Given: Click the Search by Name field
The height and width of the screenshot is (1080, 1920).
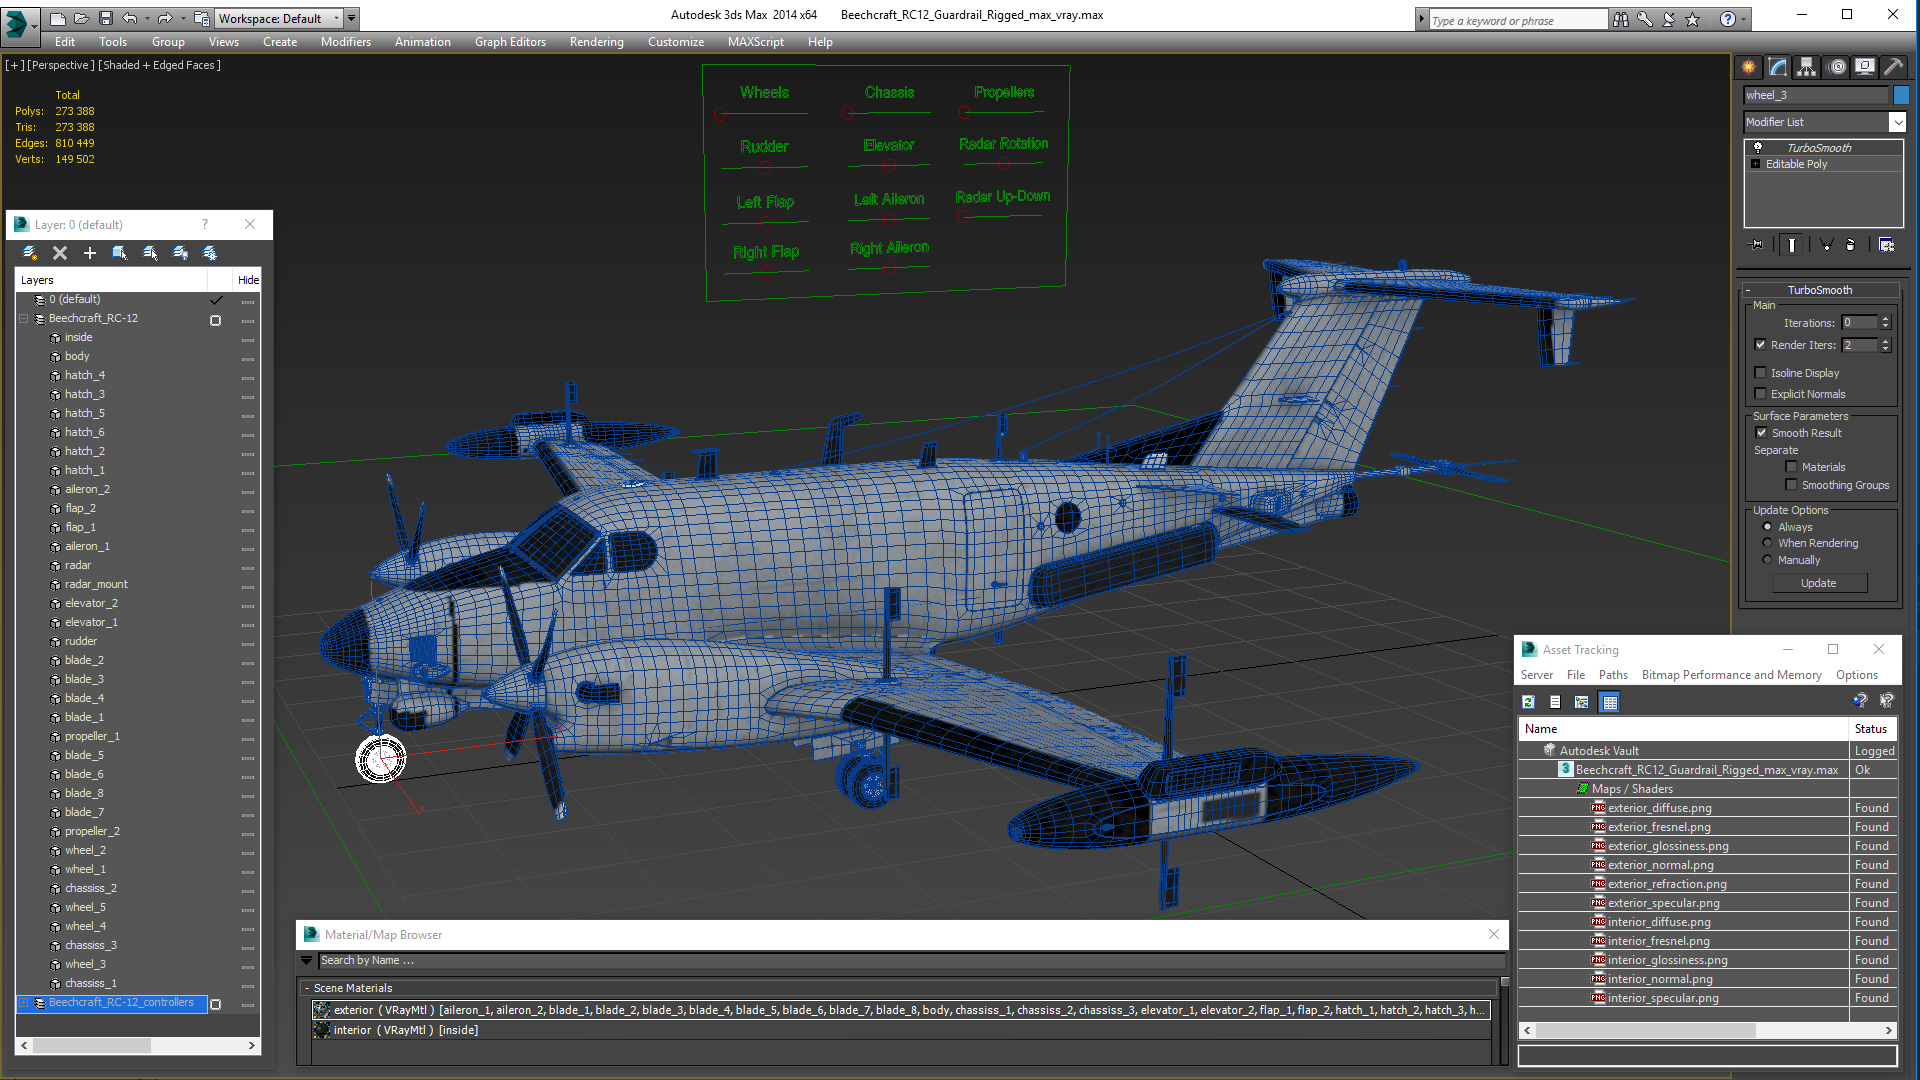Looking at the screenshot, I should point(910,960).
